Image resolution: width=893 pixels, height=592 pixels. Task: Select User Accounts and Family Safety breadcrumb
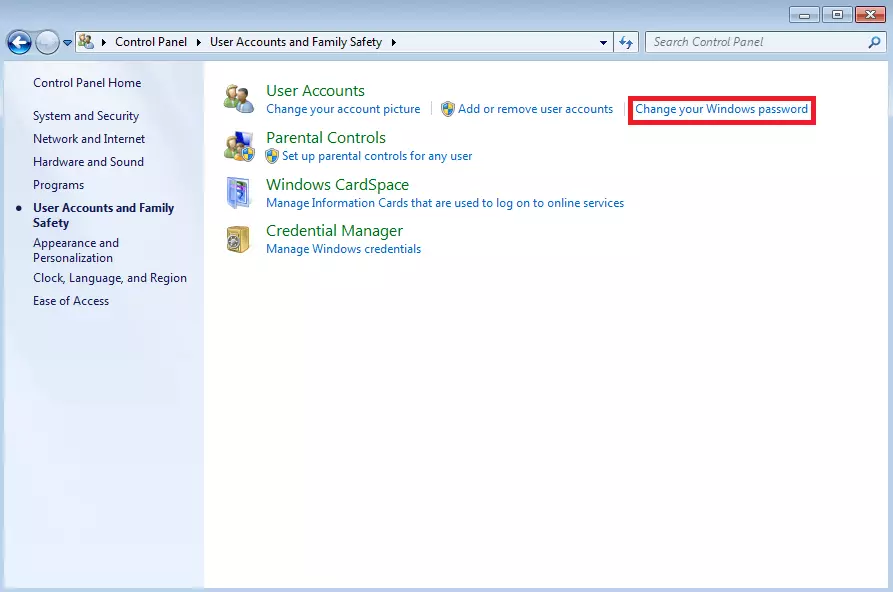point(296,42)
